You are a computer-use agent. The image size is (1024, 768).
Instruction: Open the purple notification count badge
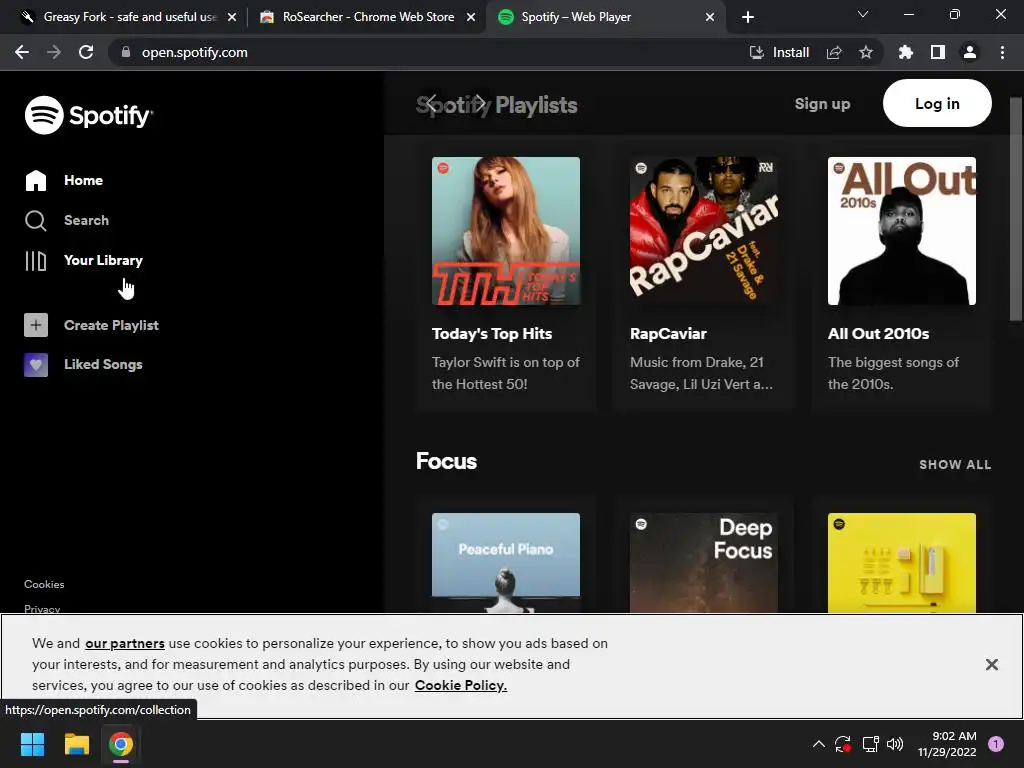996,744
